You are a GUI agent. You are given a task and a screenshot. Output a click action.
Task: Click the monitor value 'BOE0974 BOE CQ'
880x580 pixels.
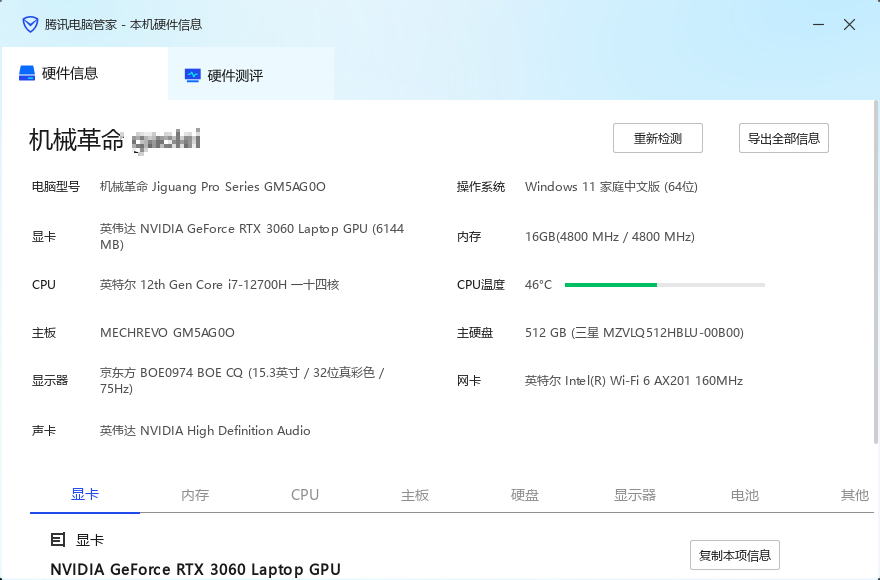pyautogui.click(x=191, y=373)
